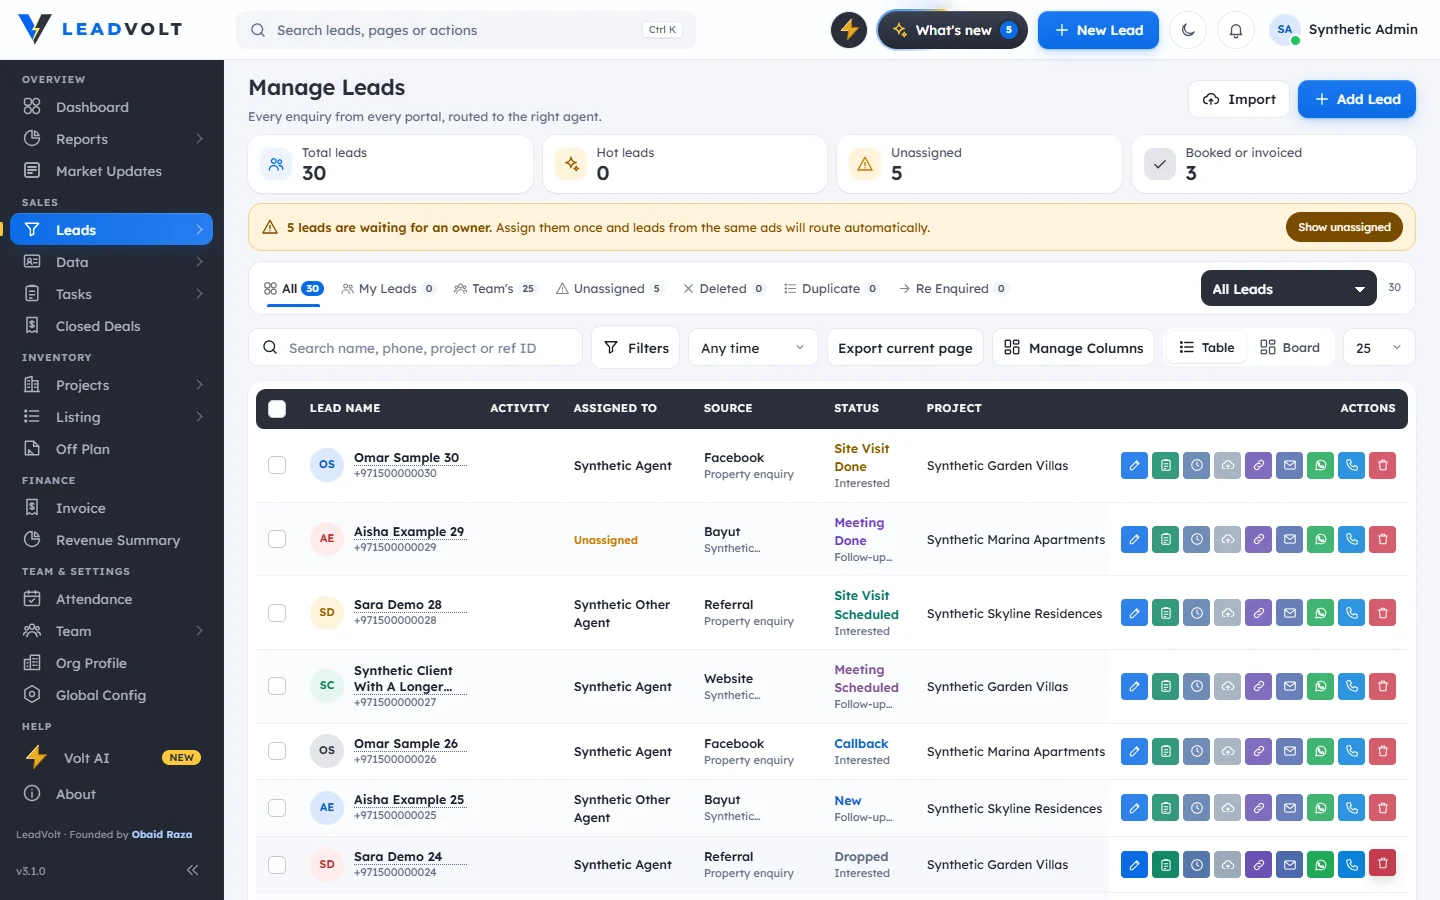The image size is (1440, 900).
Task: Switch to Table view
Action: click(1207, 347)
